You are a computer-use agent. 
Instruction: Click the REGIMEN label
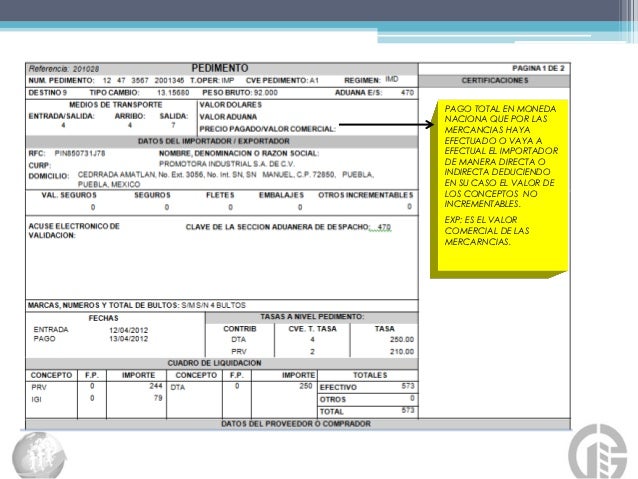(362, 81)
